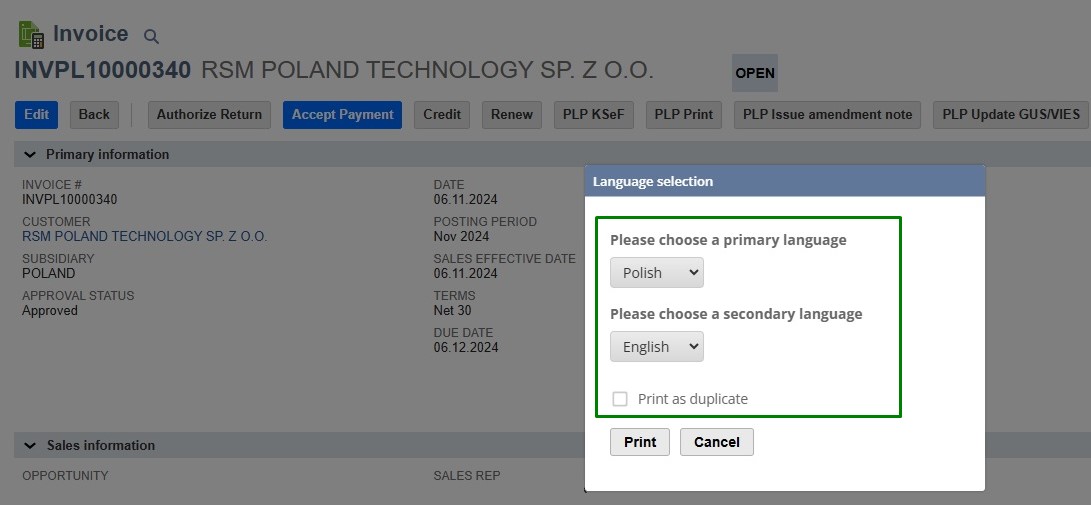Click the PLP KSeF button
This screenshot has width=1091, height=505.
pyautogui.click(x=593, y=115)
